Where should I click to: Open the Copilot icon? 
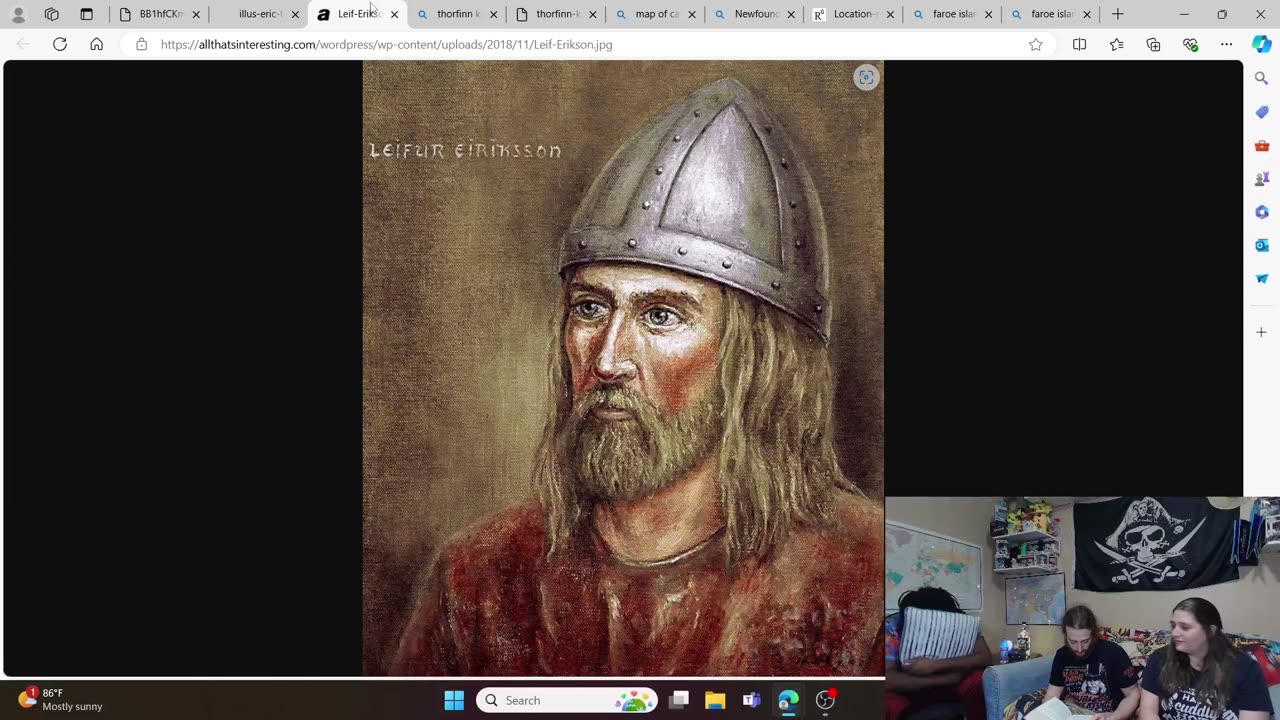point(1261,44)
